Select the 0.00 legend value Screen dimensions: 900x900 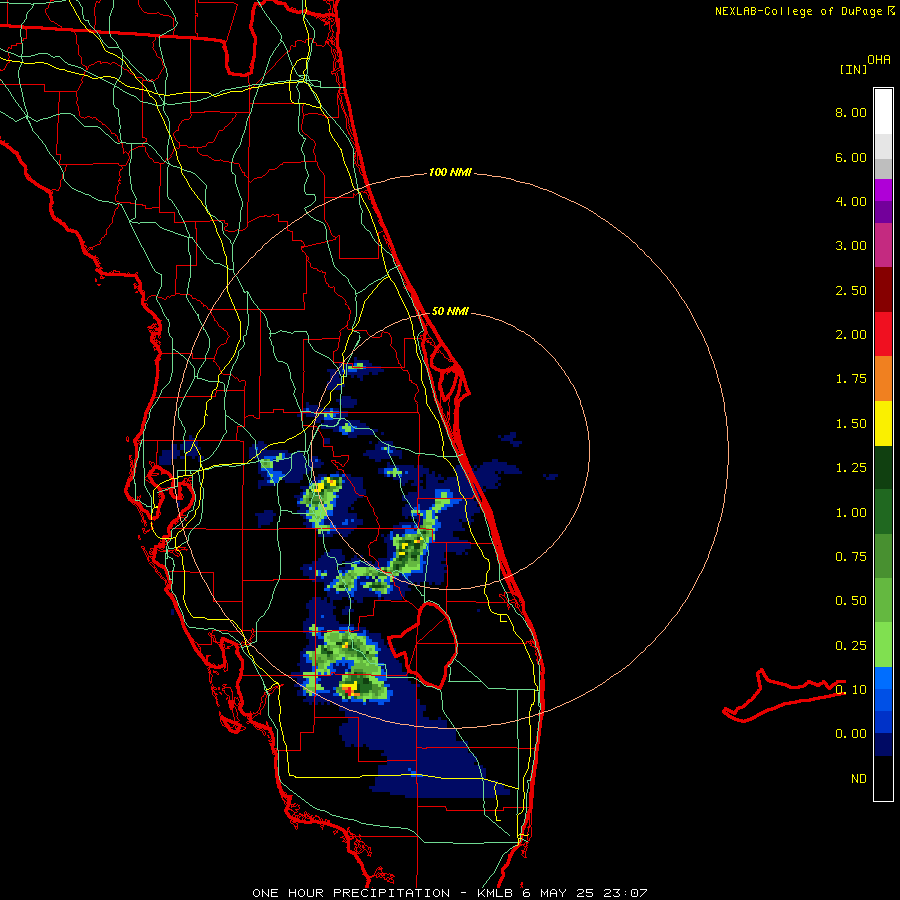point(851,734)
